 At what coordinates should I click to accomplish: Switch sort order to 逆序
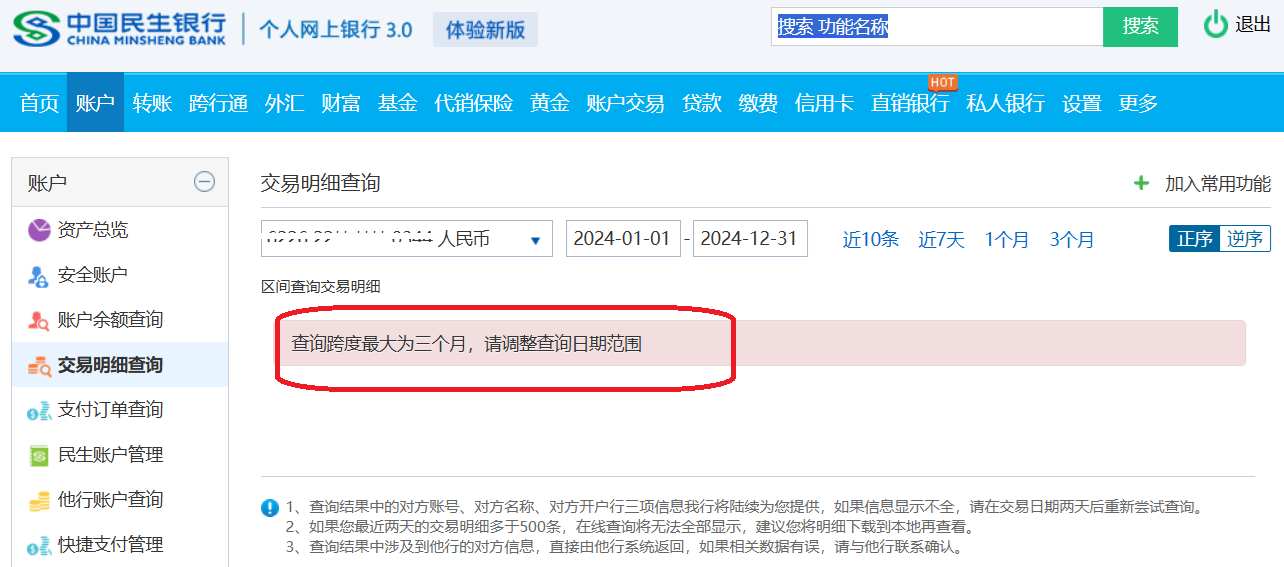(1245, 239)
